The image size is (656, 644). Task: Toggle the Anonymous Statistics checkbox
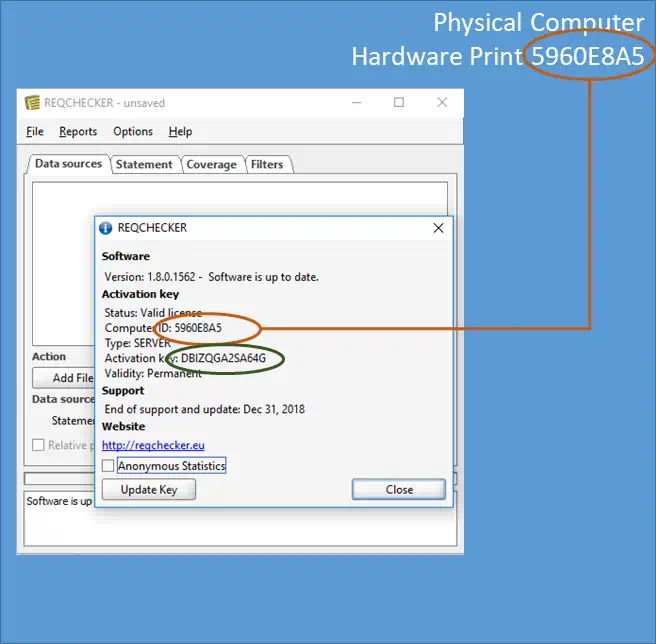108,465
